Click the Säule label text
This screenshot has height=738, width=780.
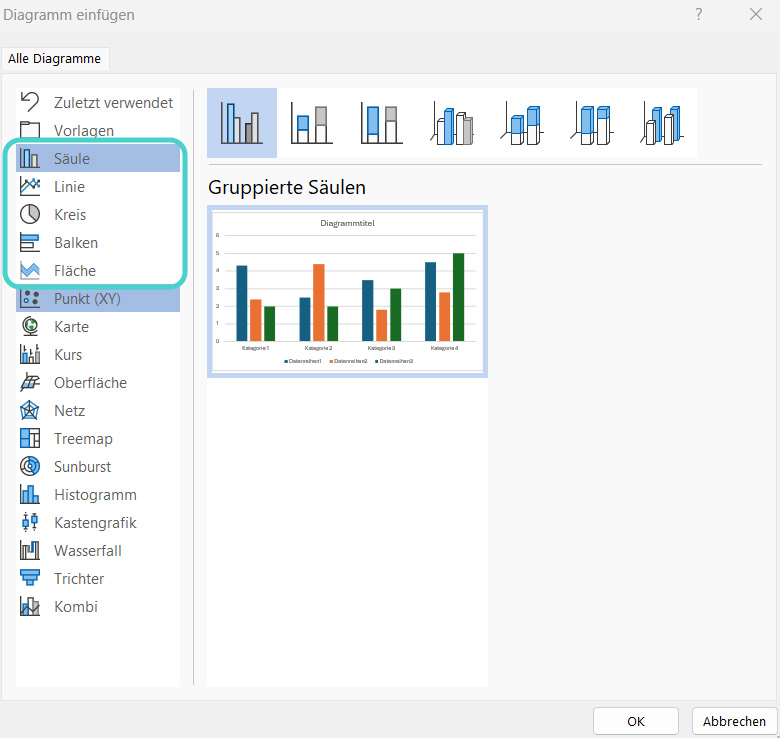point(72,159)
